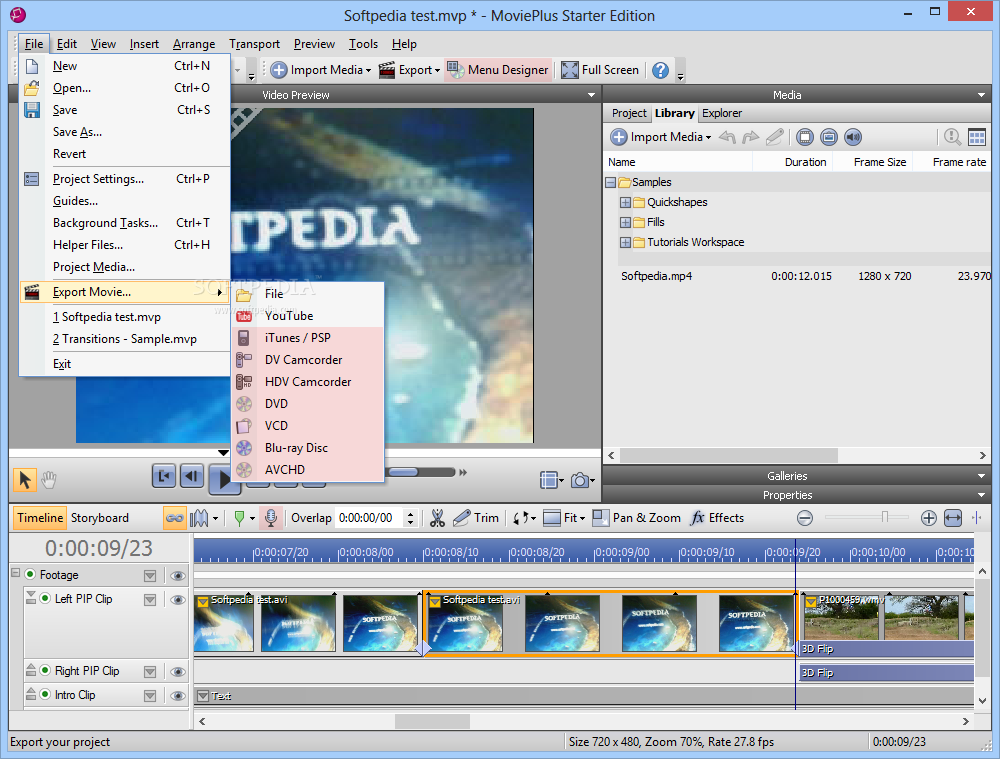Select Project Settings menu entry

tap(124, 179)
